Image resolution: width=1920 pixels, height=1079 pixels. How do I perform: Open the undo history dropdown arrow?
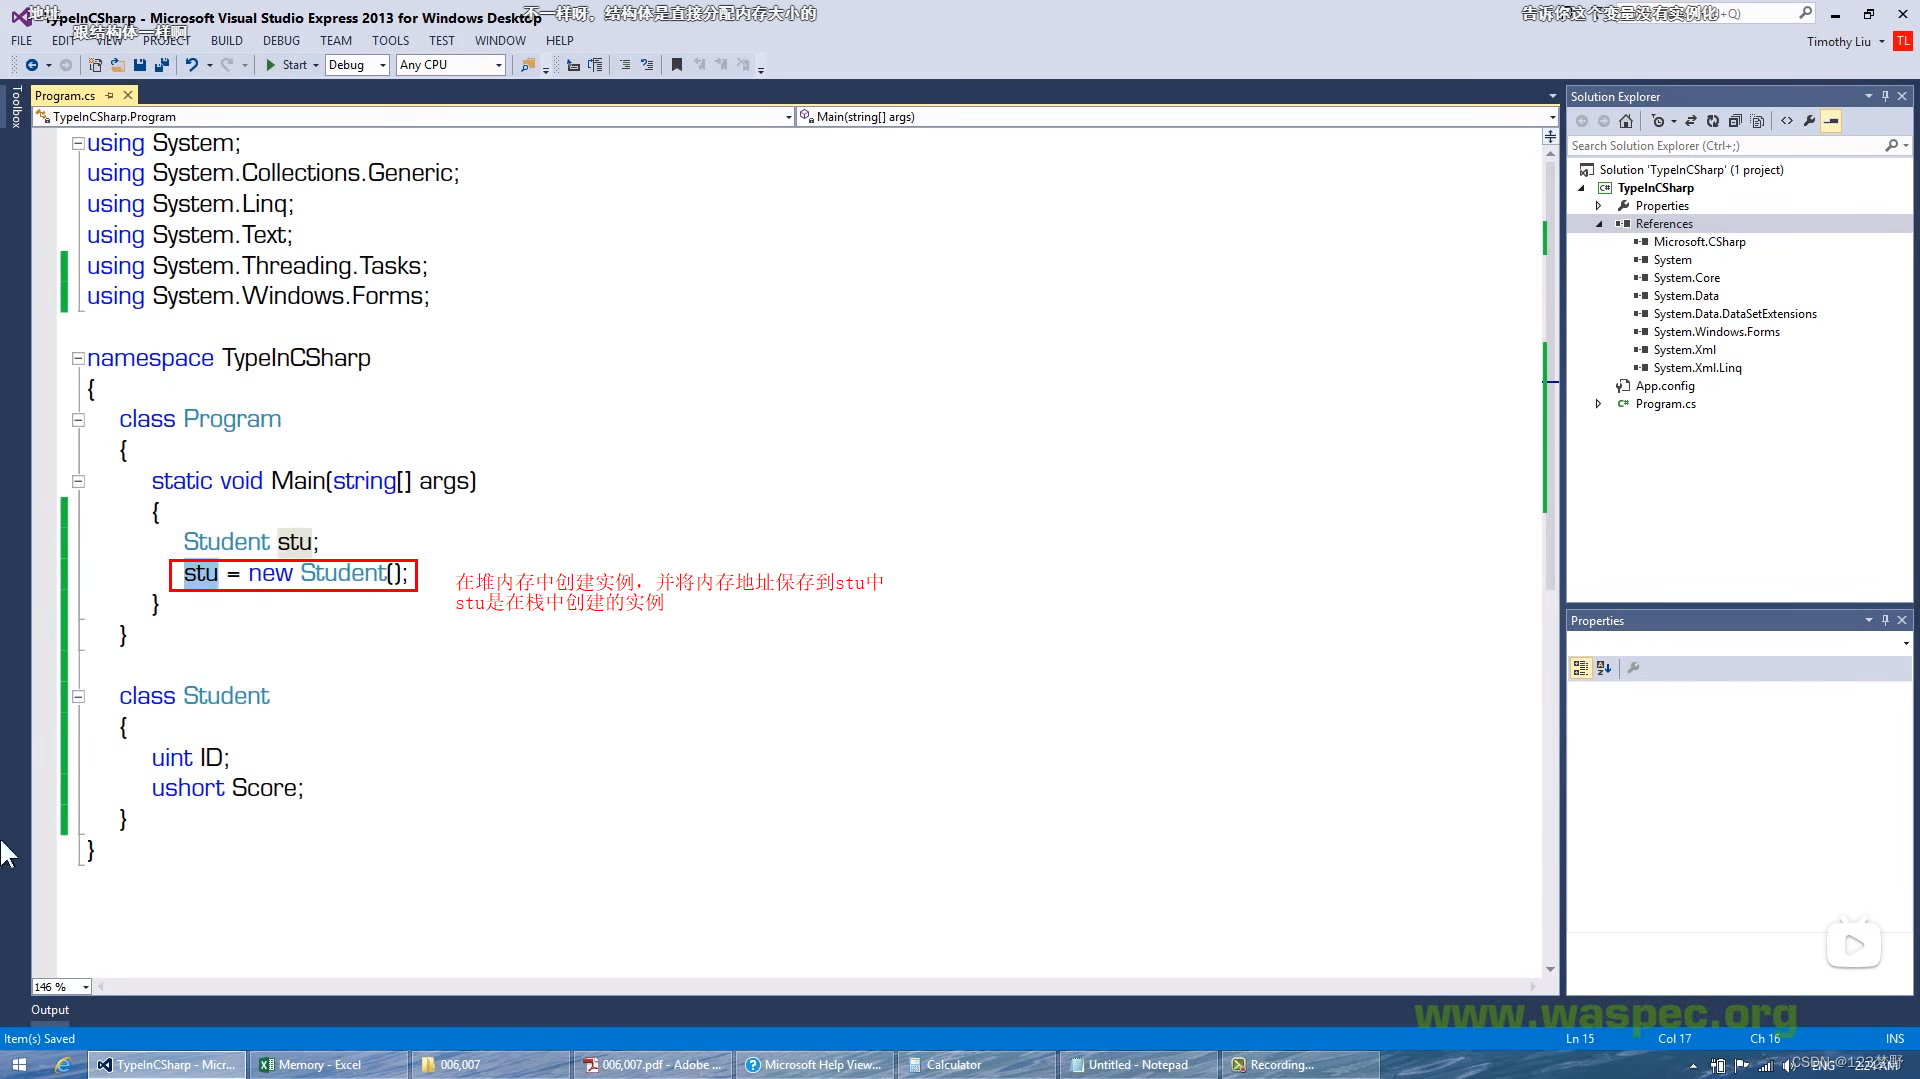(x=209, y=65)
